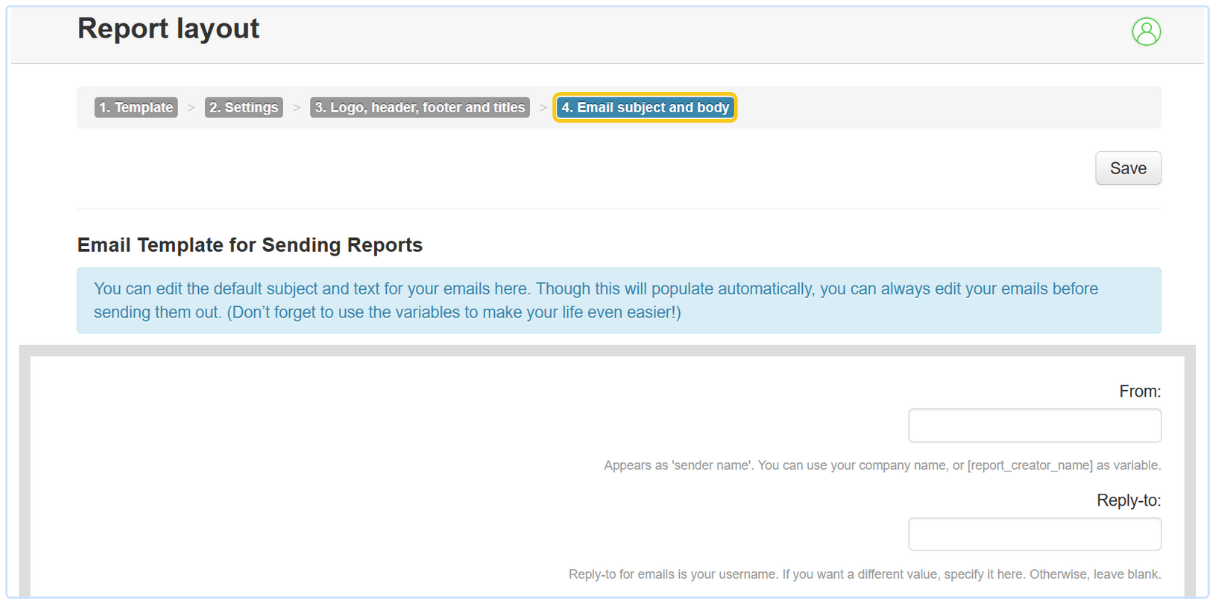The image size is (1212, 603).
Task: Click the Email Template for Sending Reports heading
Action: click(250, 245)
